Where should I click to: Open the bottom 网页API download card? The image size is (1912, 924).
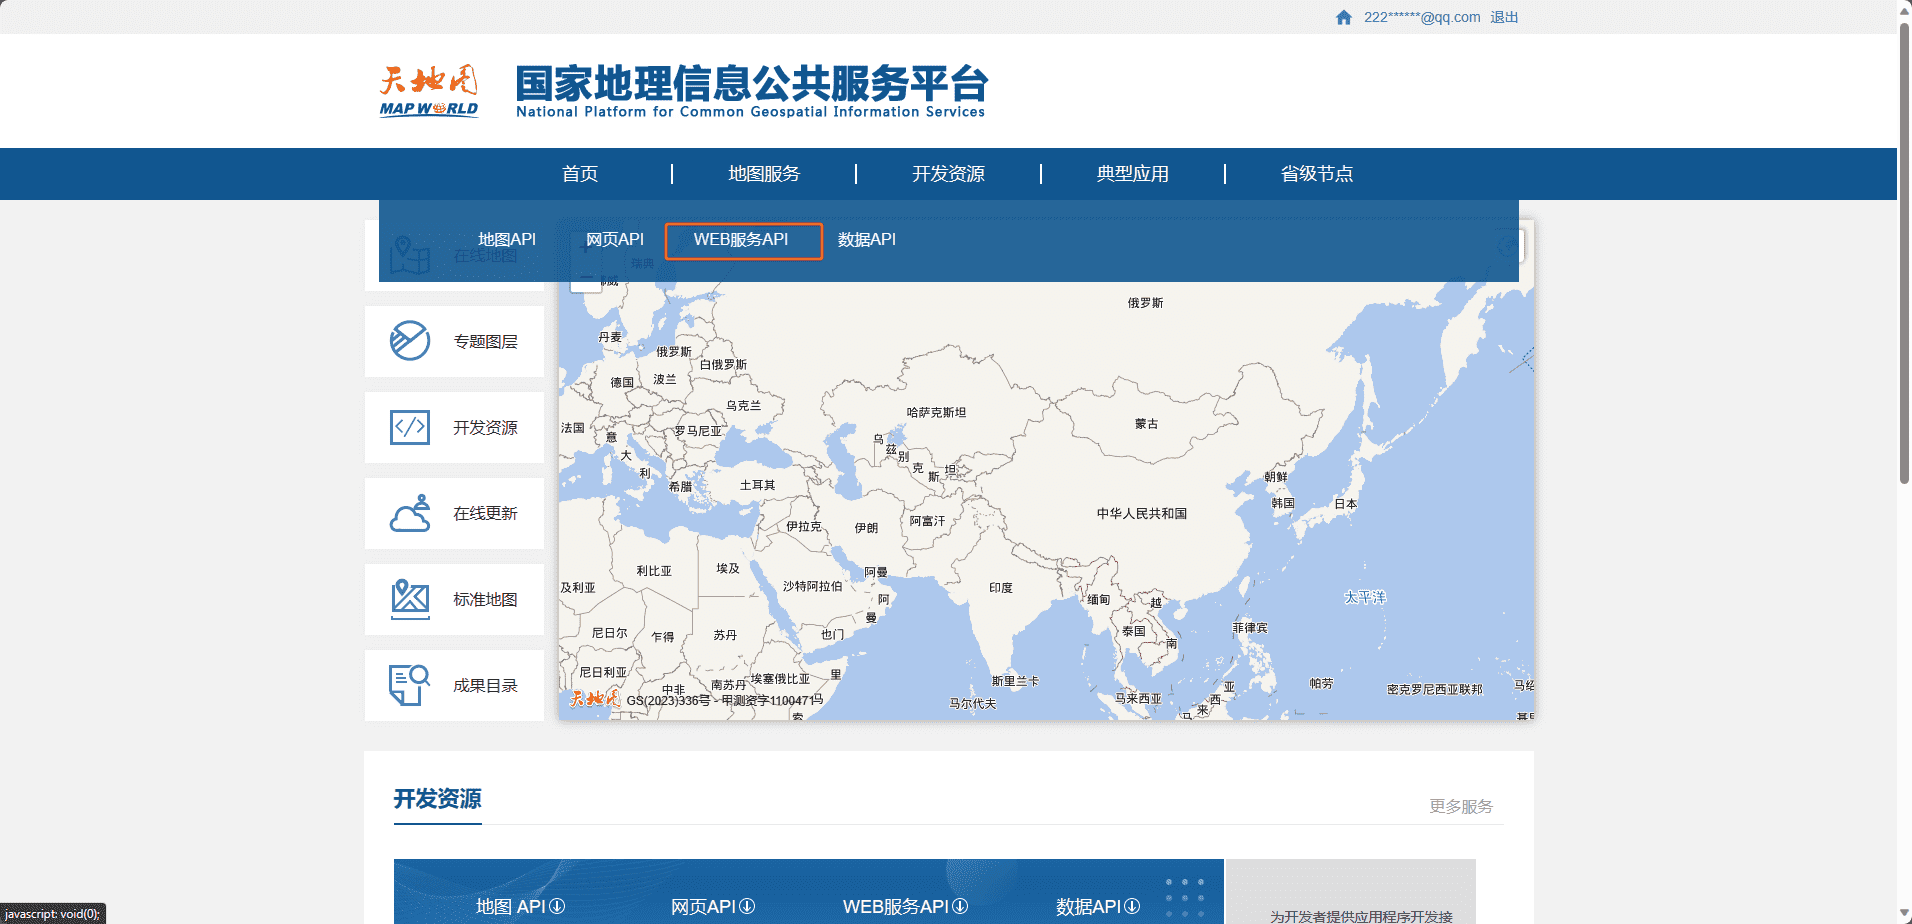[x=713, y=906]
